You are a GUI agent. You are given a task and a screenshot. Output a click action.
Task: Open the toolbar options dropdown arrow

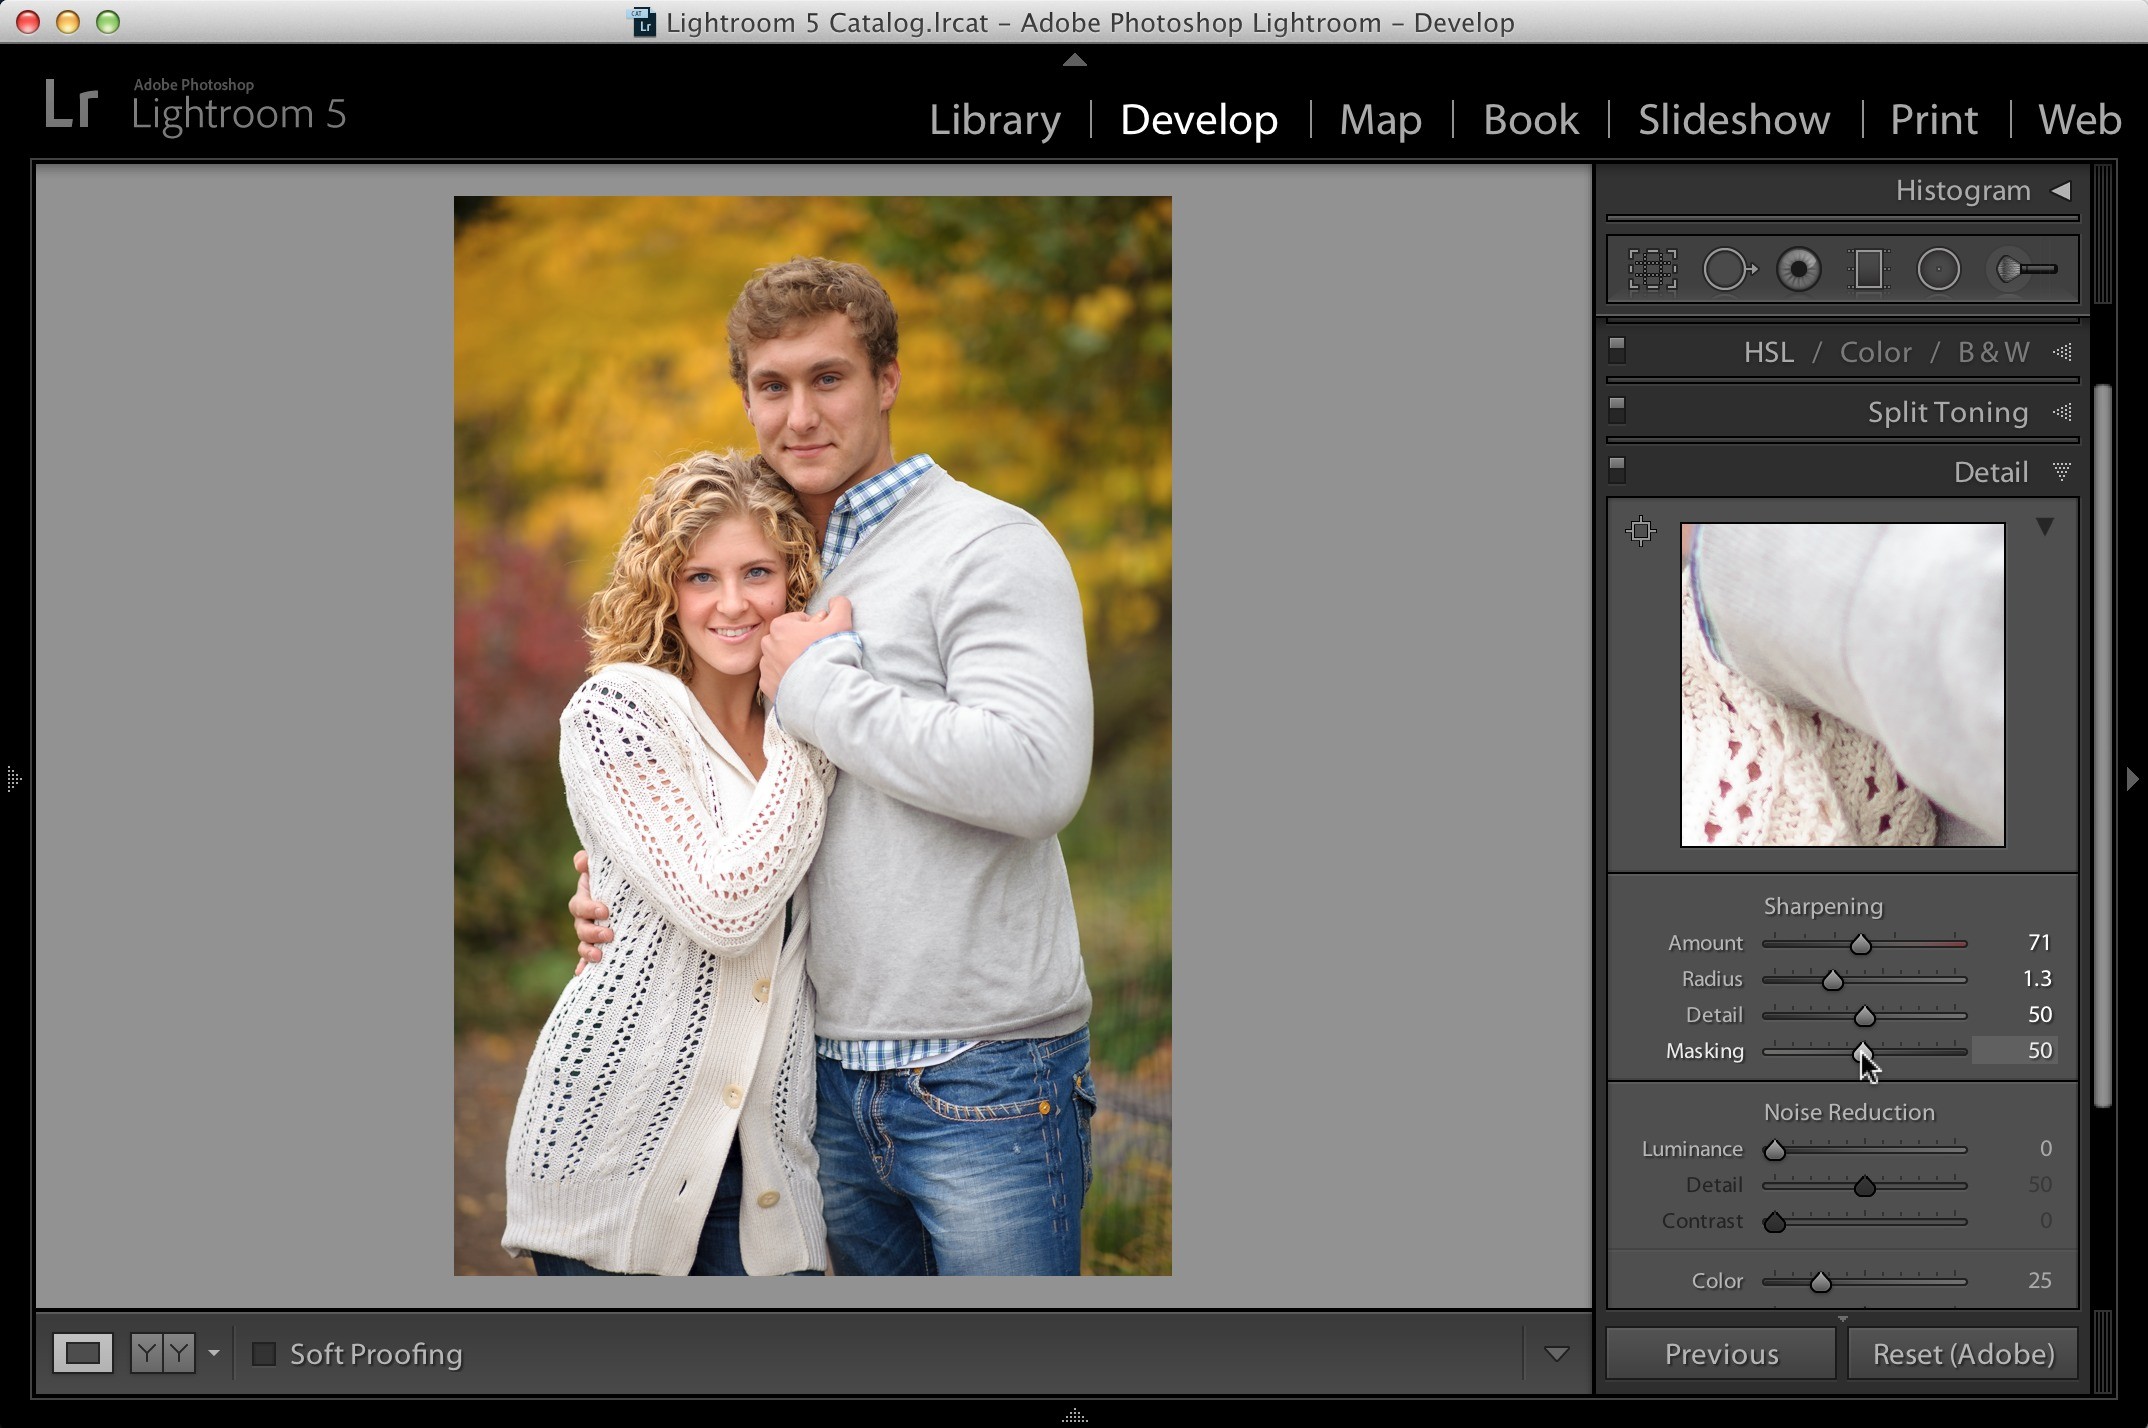1556,1354
